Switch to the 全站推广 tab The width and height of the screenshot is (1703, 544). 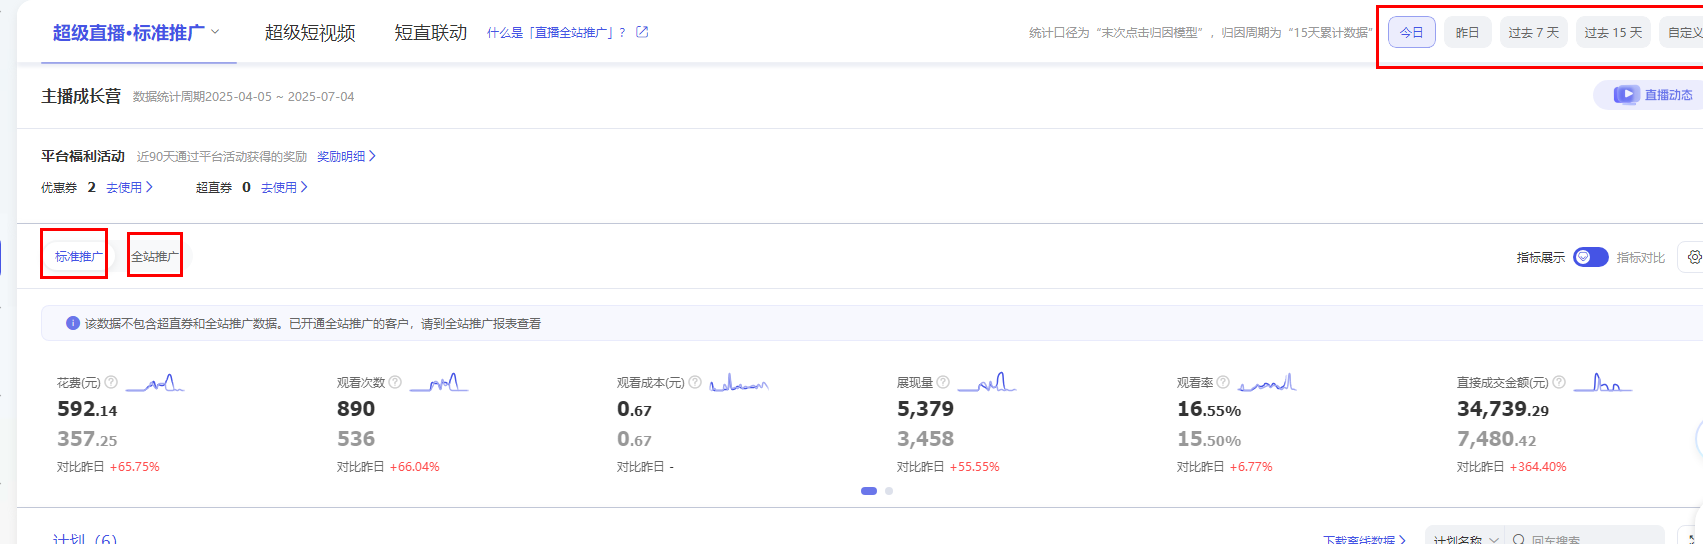point(155,257)
